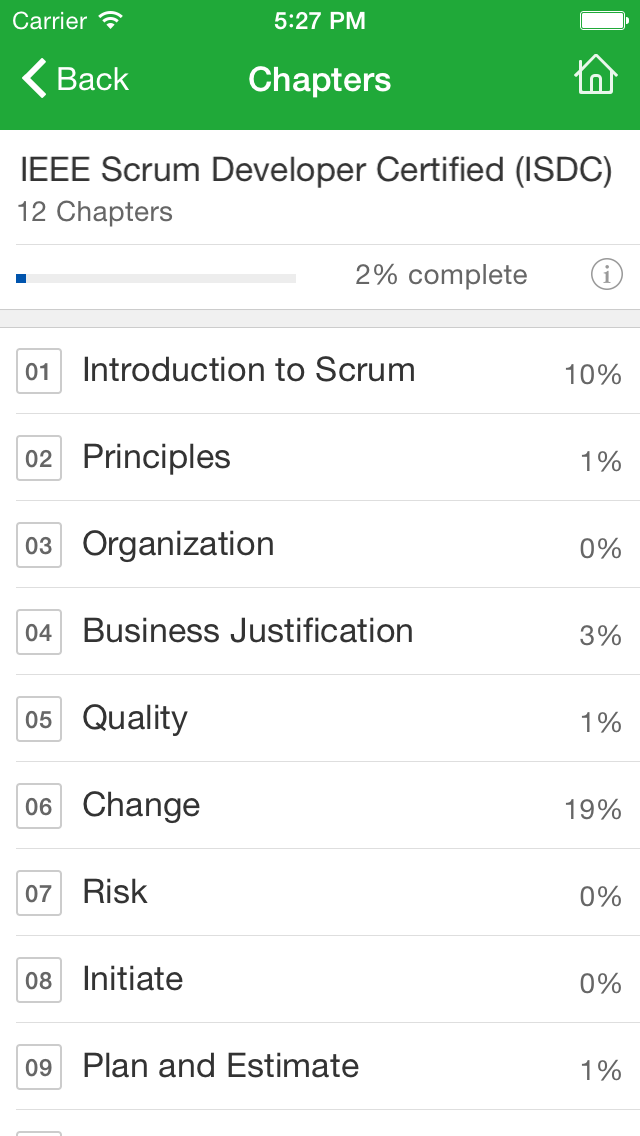Open the Change chapter
This screenshot has height=1136, width=640.
[x=141, y=806]
